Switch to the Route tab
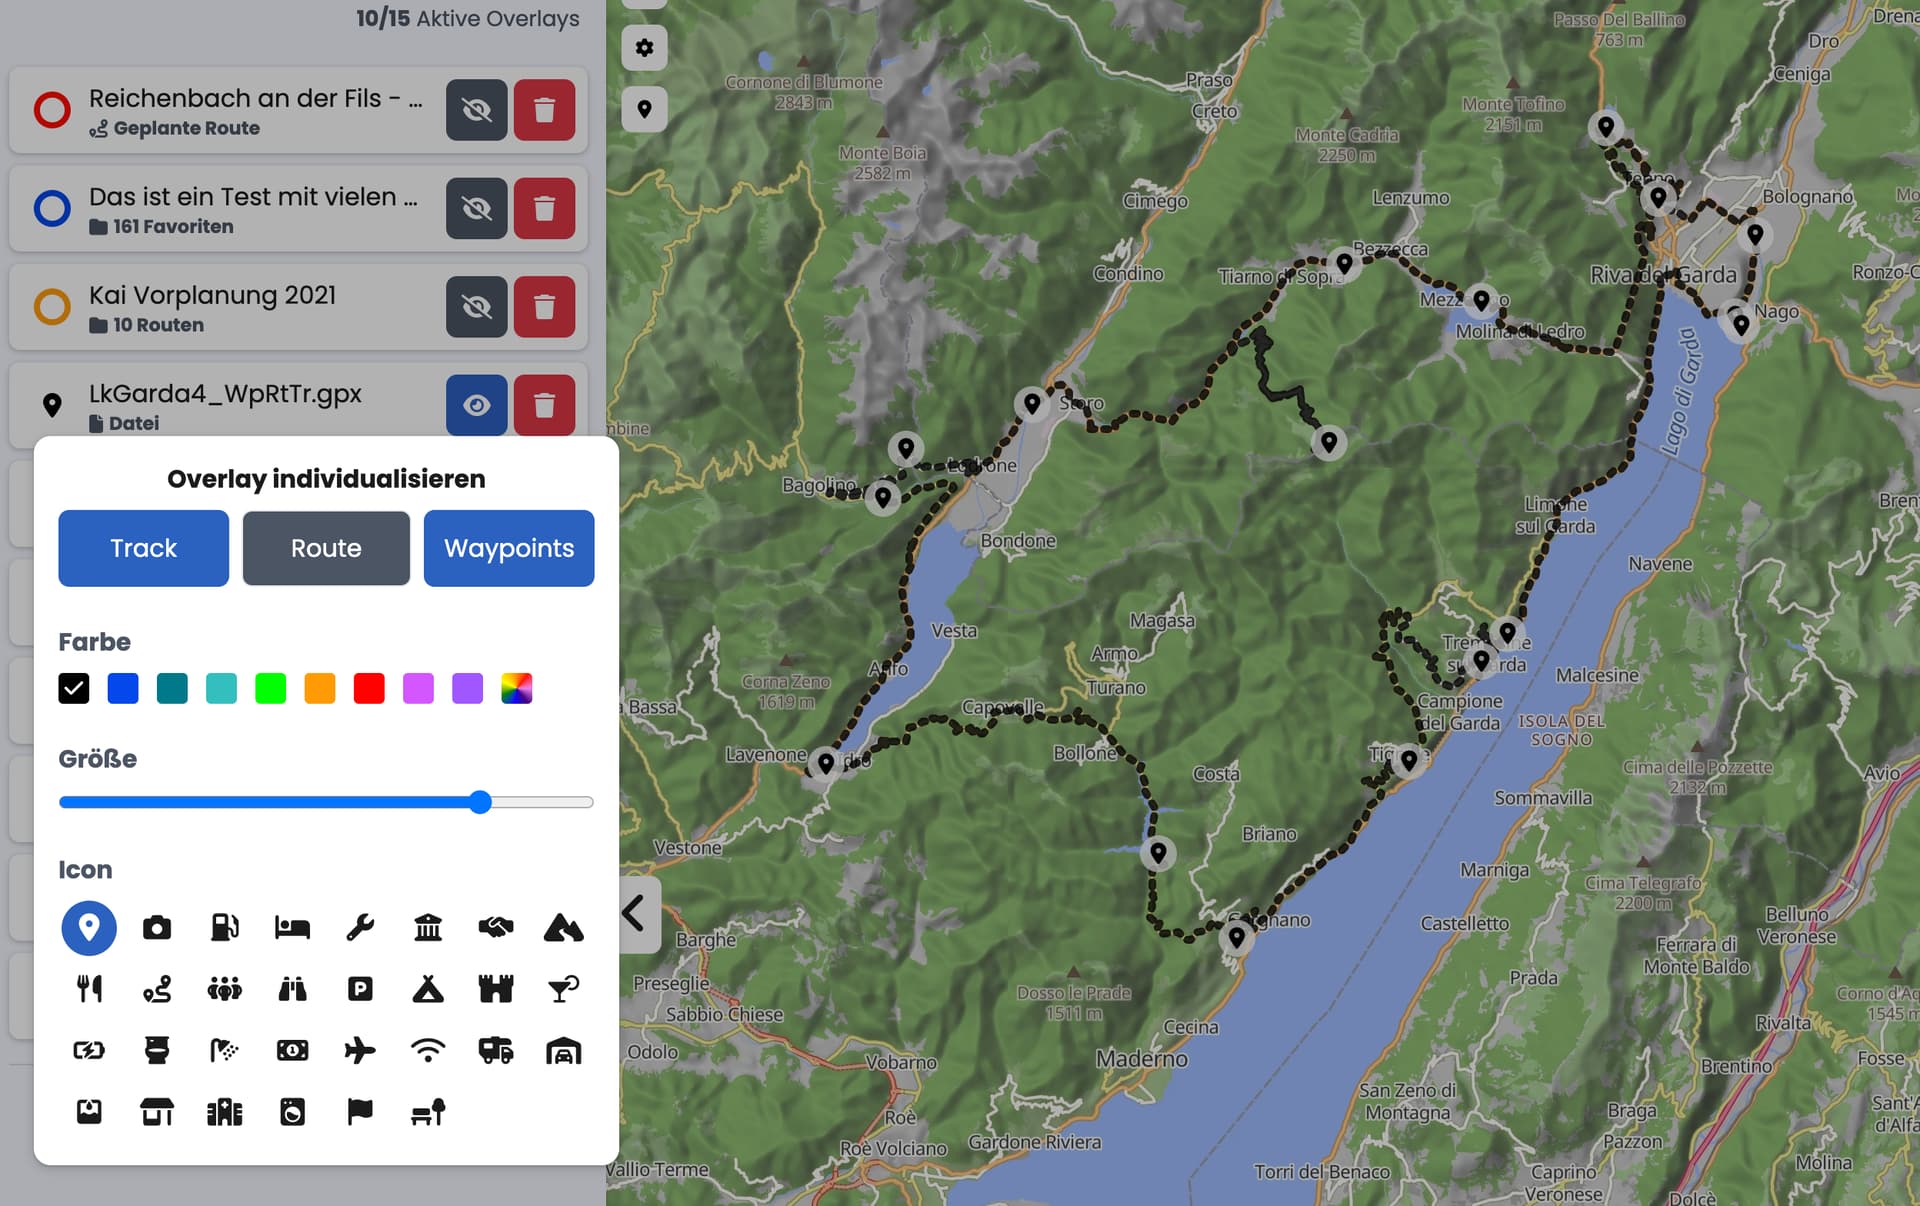Viewport: 1920px width, 1206px height. coord(326,548)
